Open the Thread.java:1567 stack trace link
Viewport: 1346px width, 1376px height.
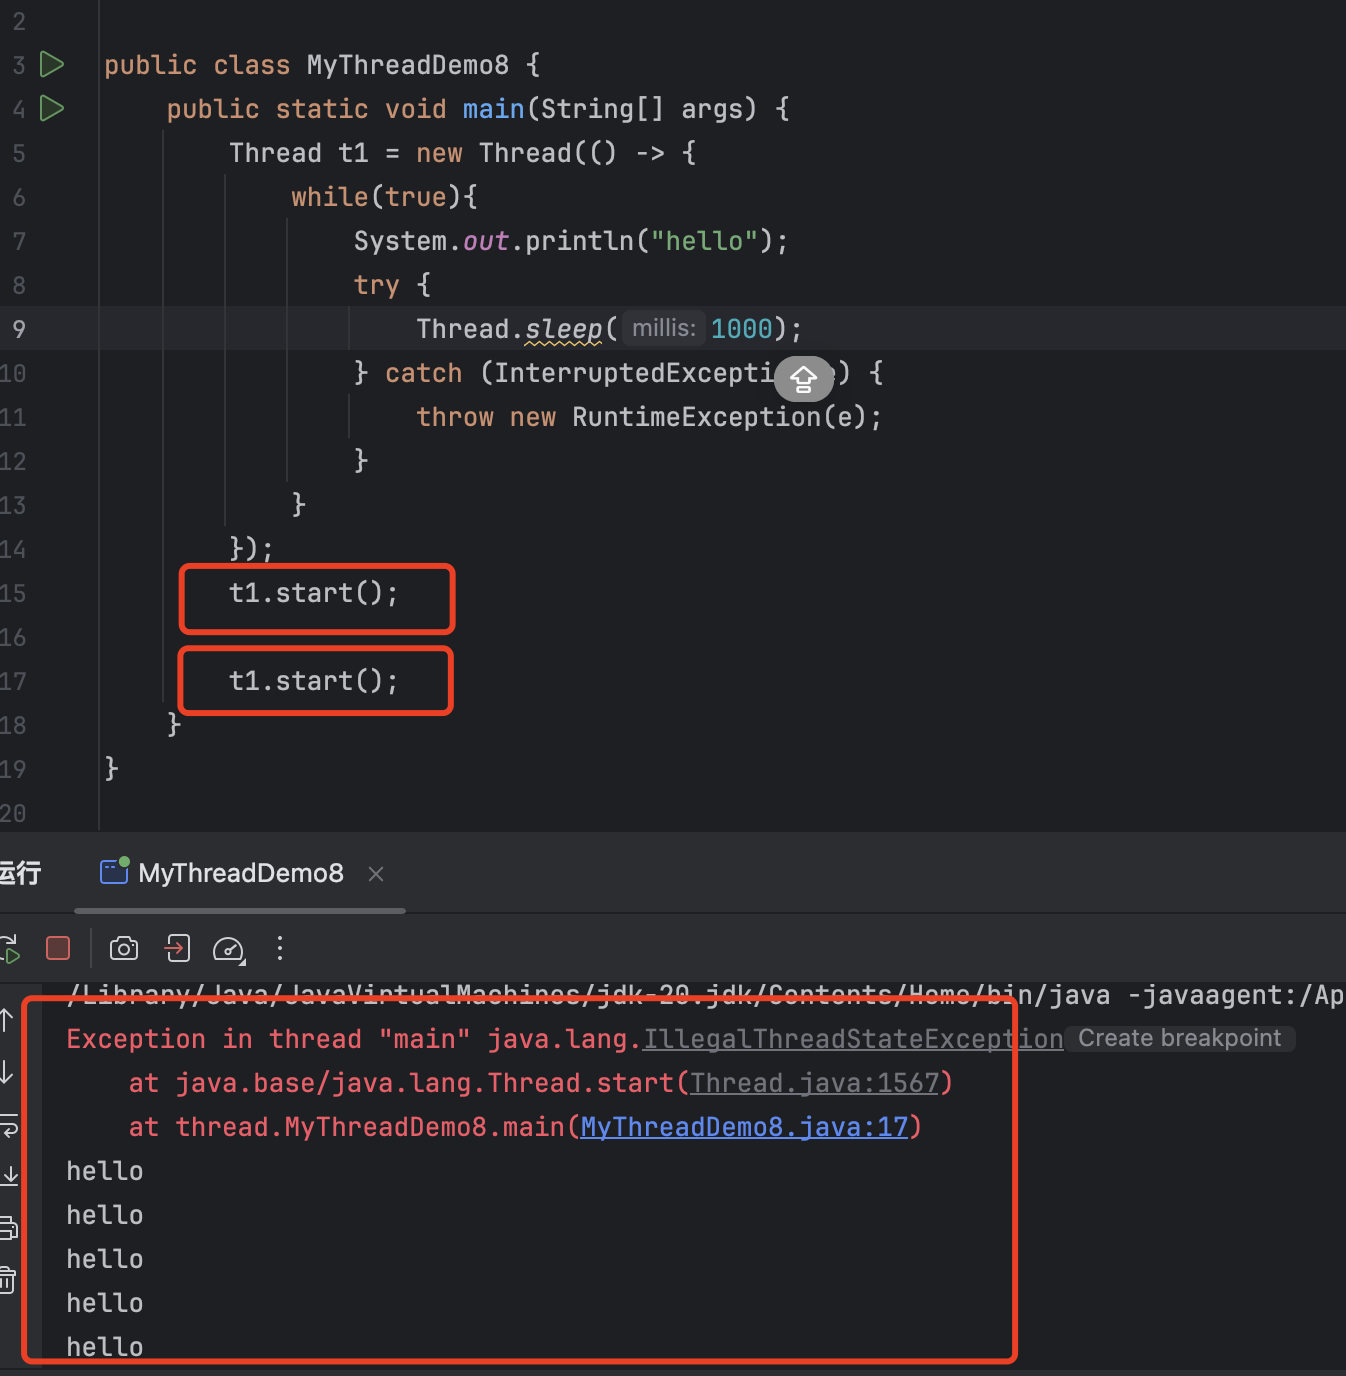(815, 1083)
